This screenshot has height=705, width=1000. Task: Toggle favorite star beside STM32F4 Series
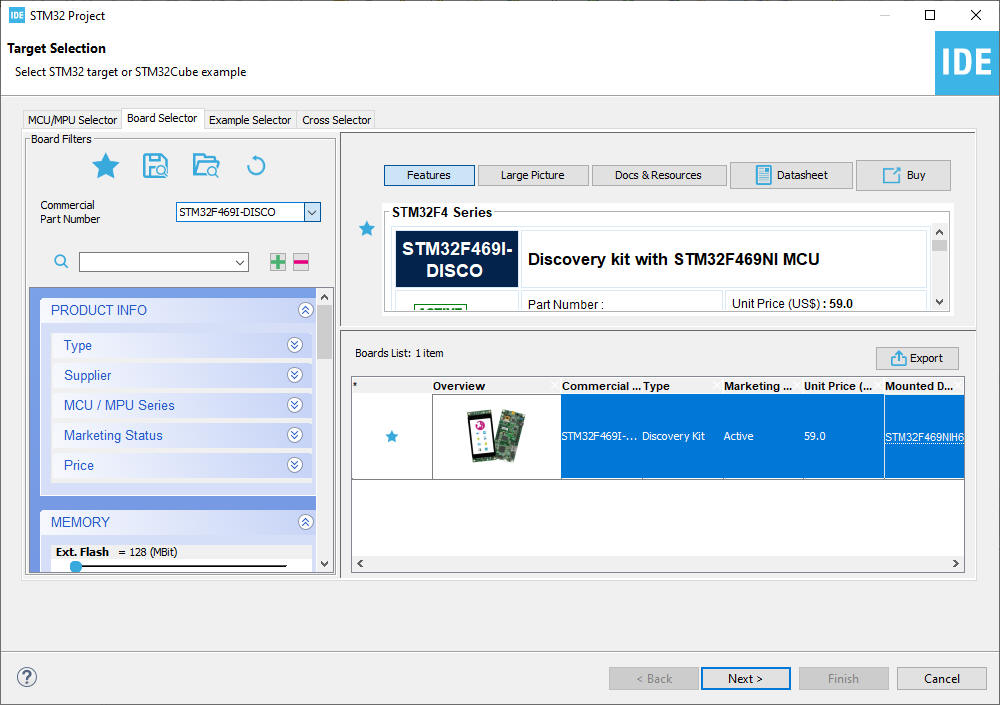pyautogui.click(x=366, y=229)
